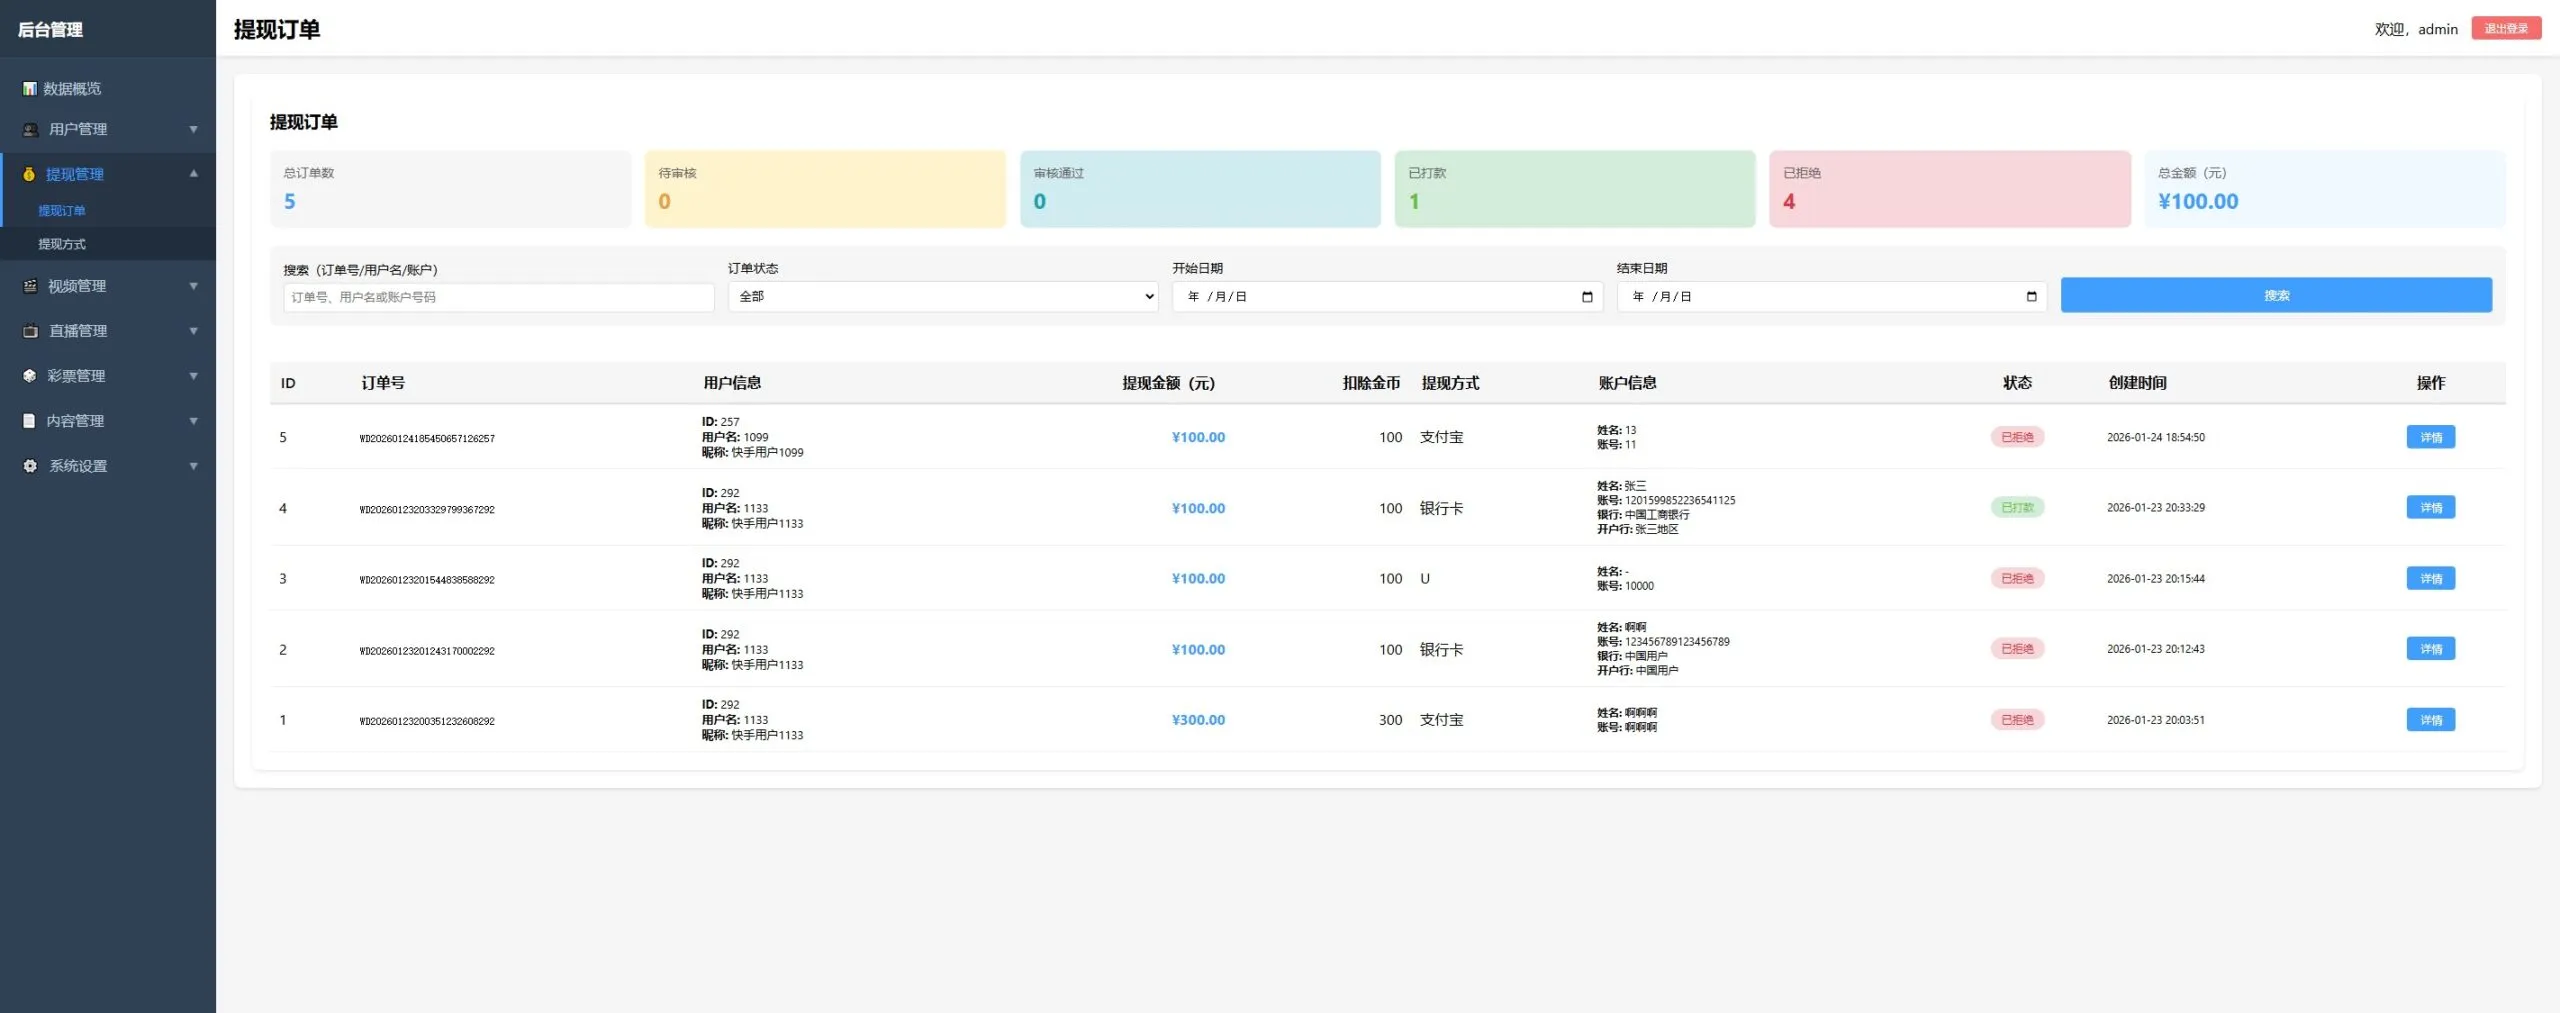Expand the 视频管理 menu arrow
The height and width of the screenshot is (1013, 2560).
(194, 286)
